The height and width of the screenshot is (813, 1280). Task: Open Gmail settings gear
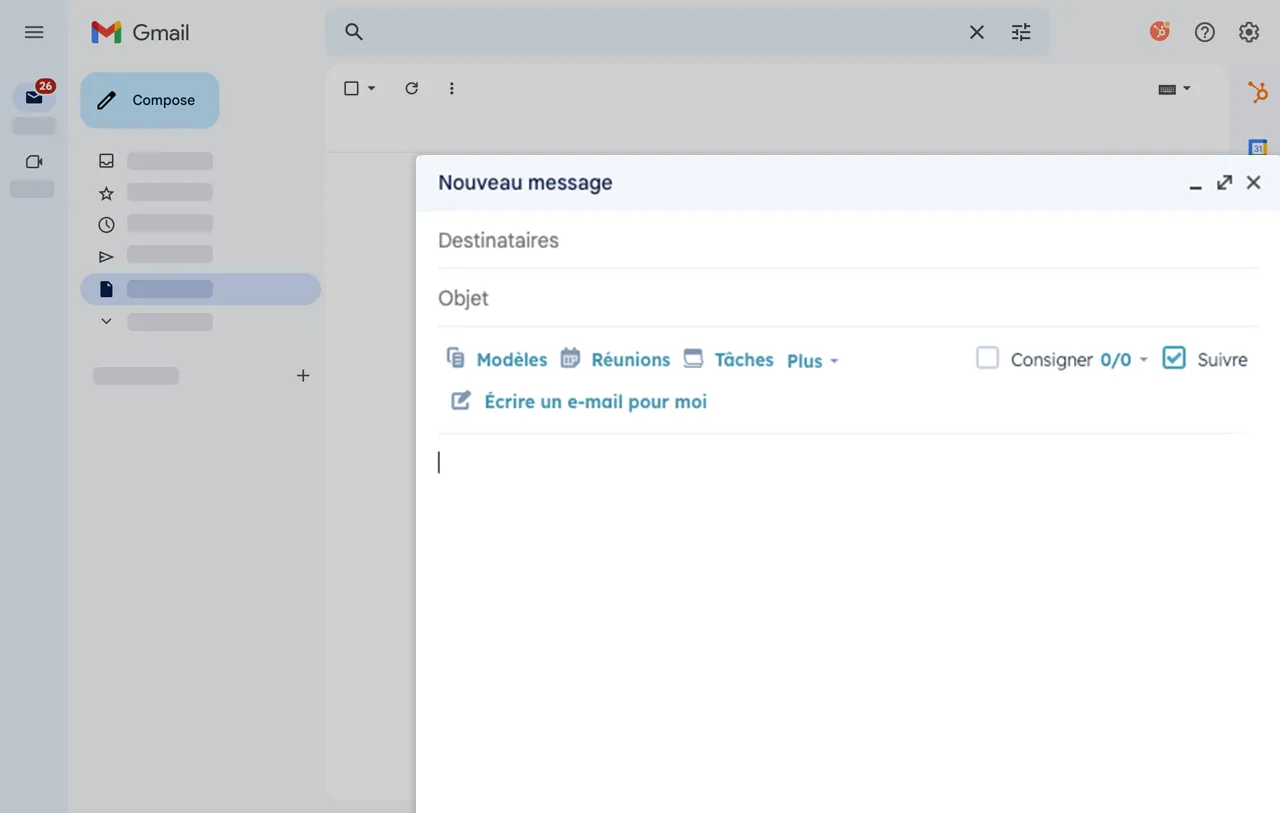coord(1249,32)
